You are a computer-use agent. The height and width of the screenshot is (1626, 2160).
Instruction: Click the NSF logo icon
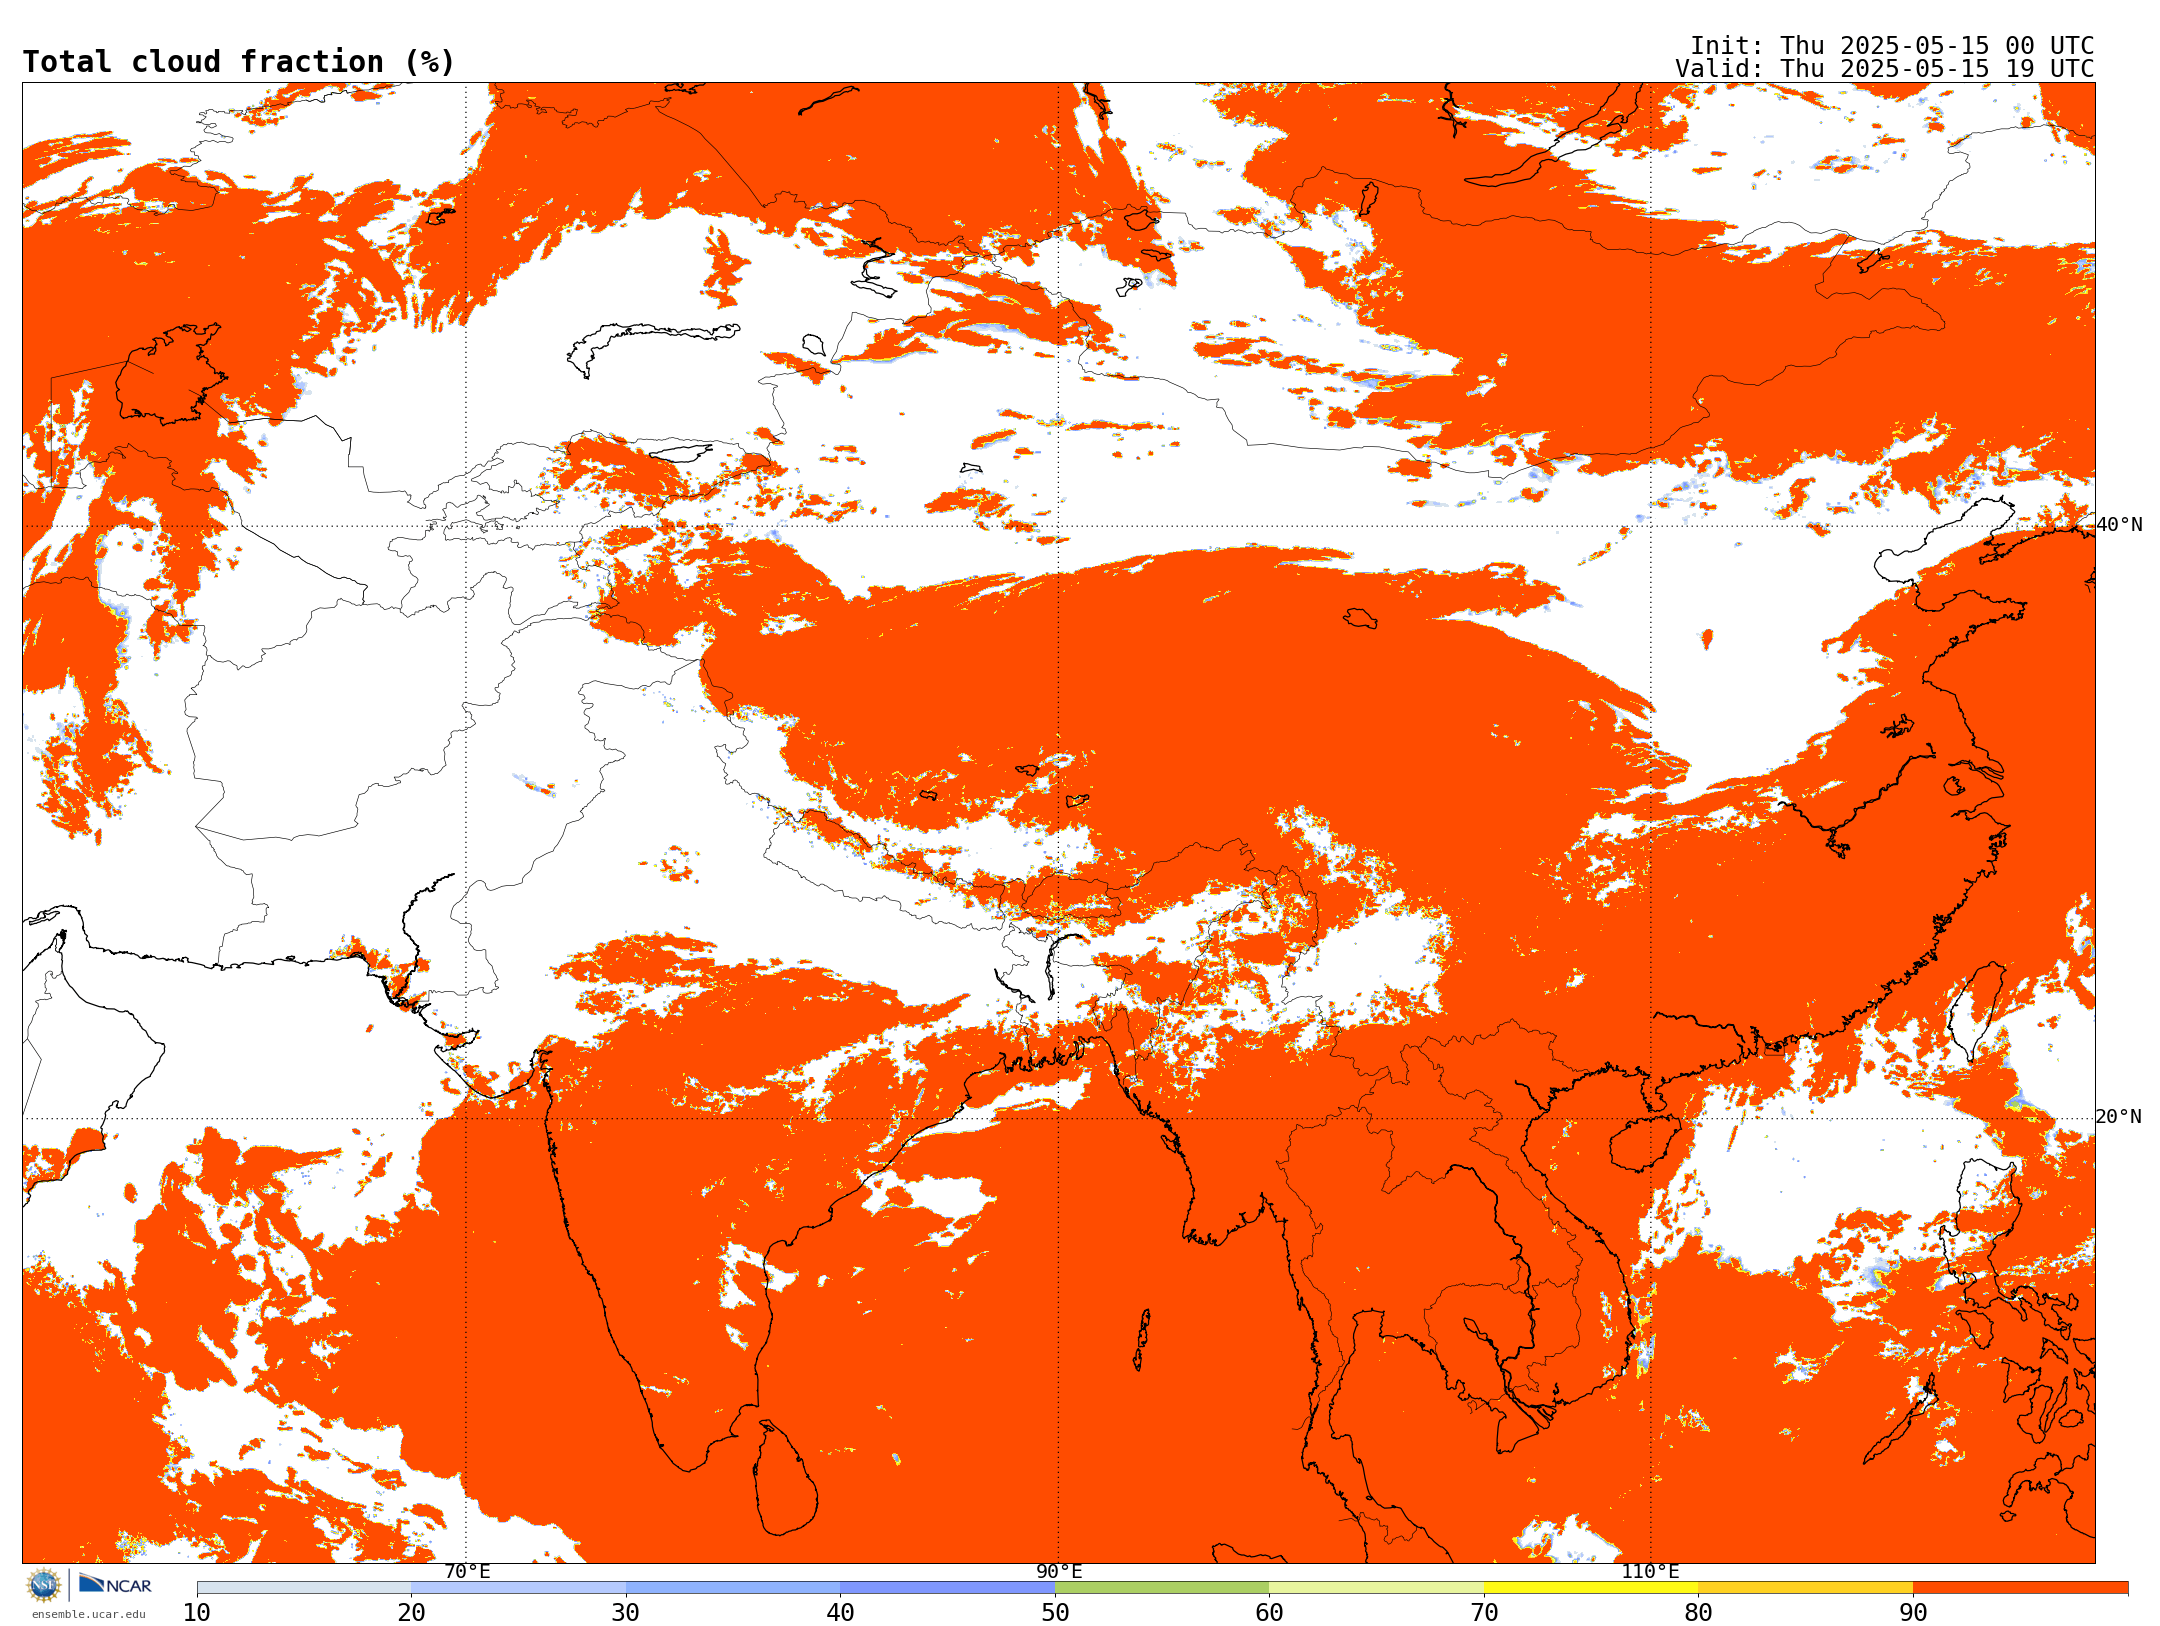pos(44,1584)
